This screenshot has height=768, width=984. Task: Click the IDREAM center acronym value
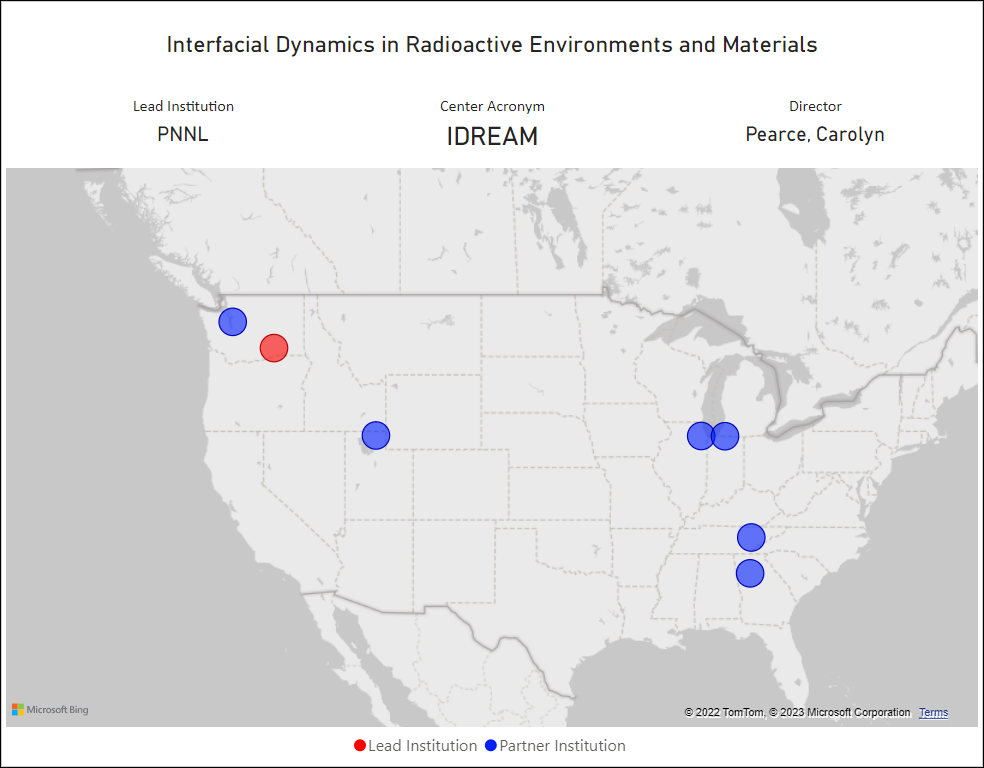coord(492,136)
